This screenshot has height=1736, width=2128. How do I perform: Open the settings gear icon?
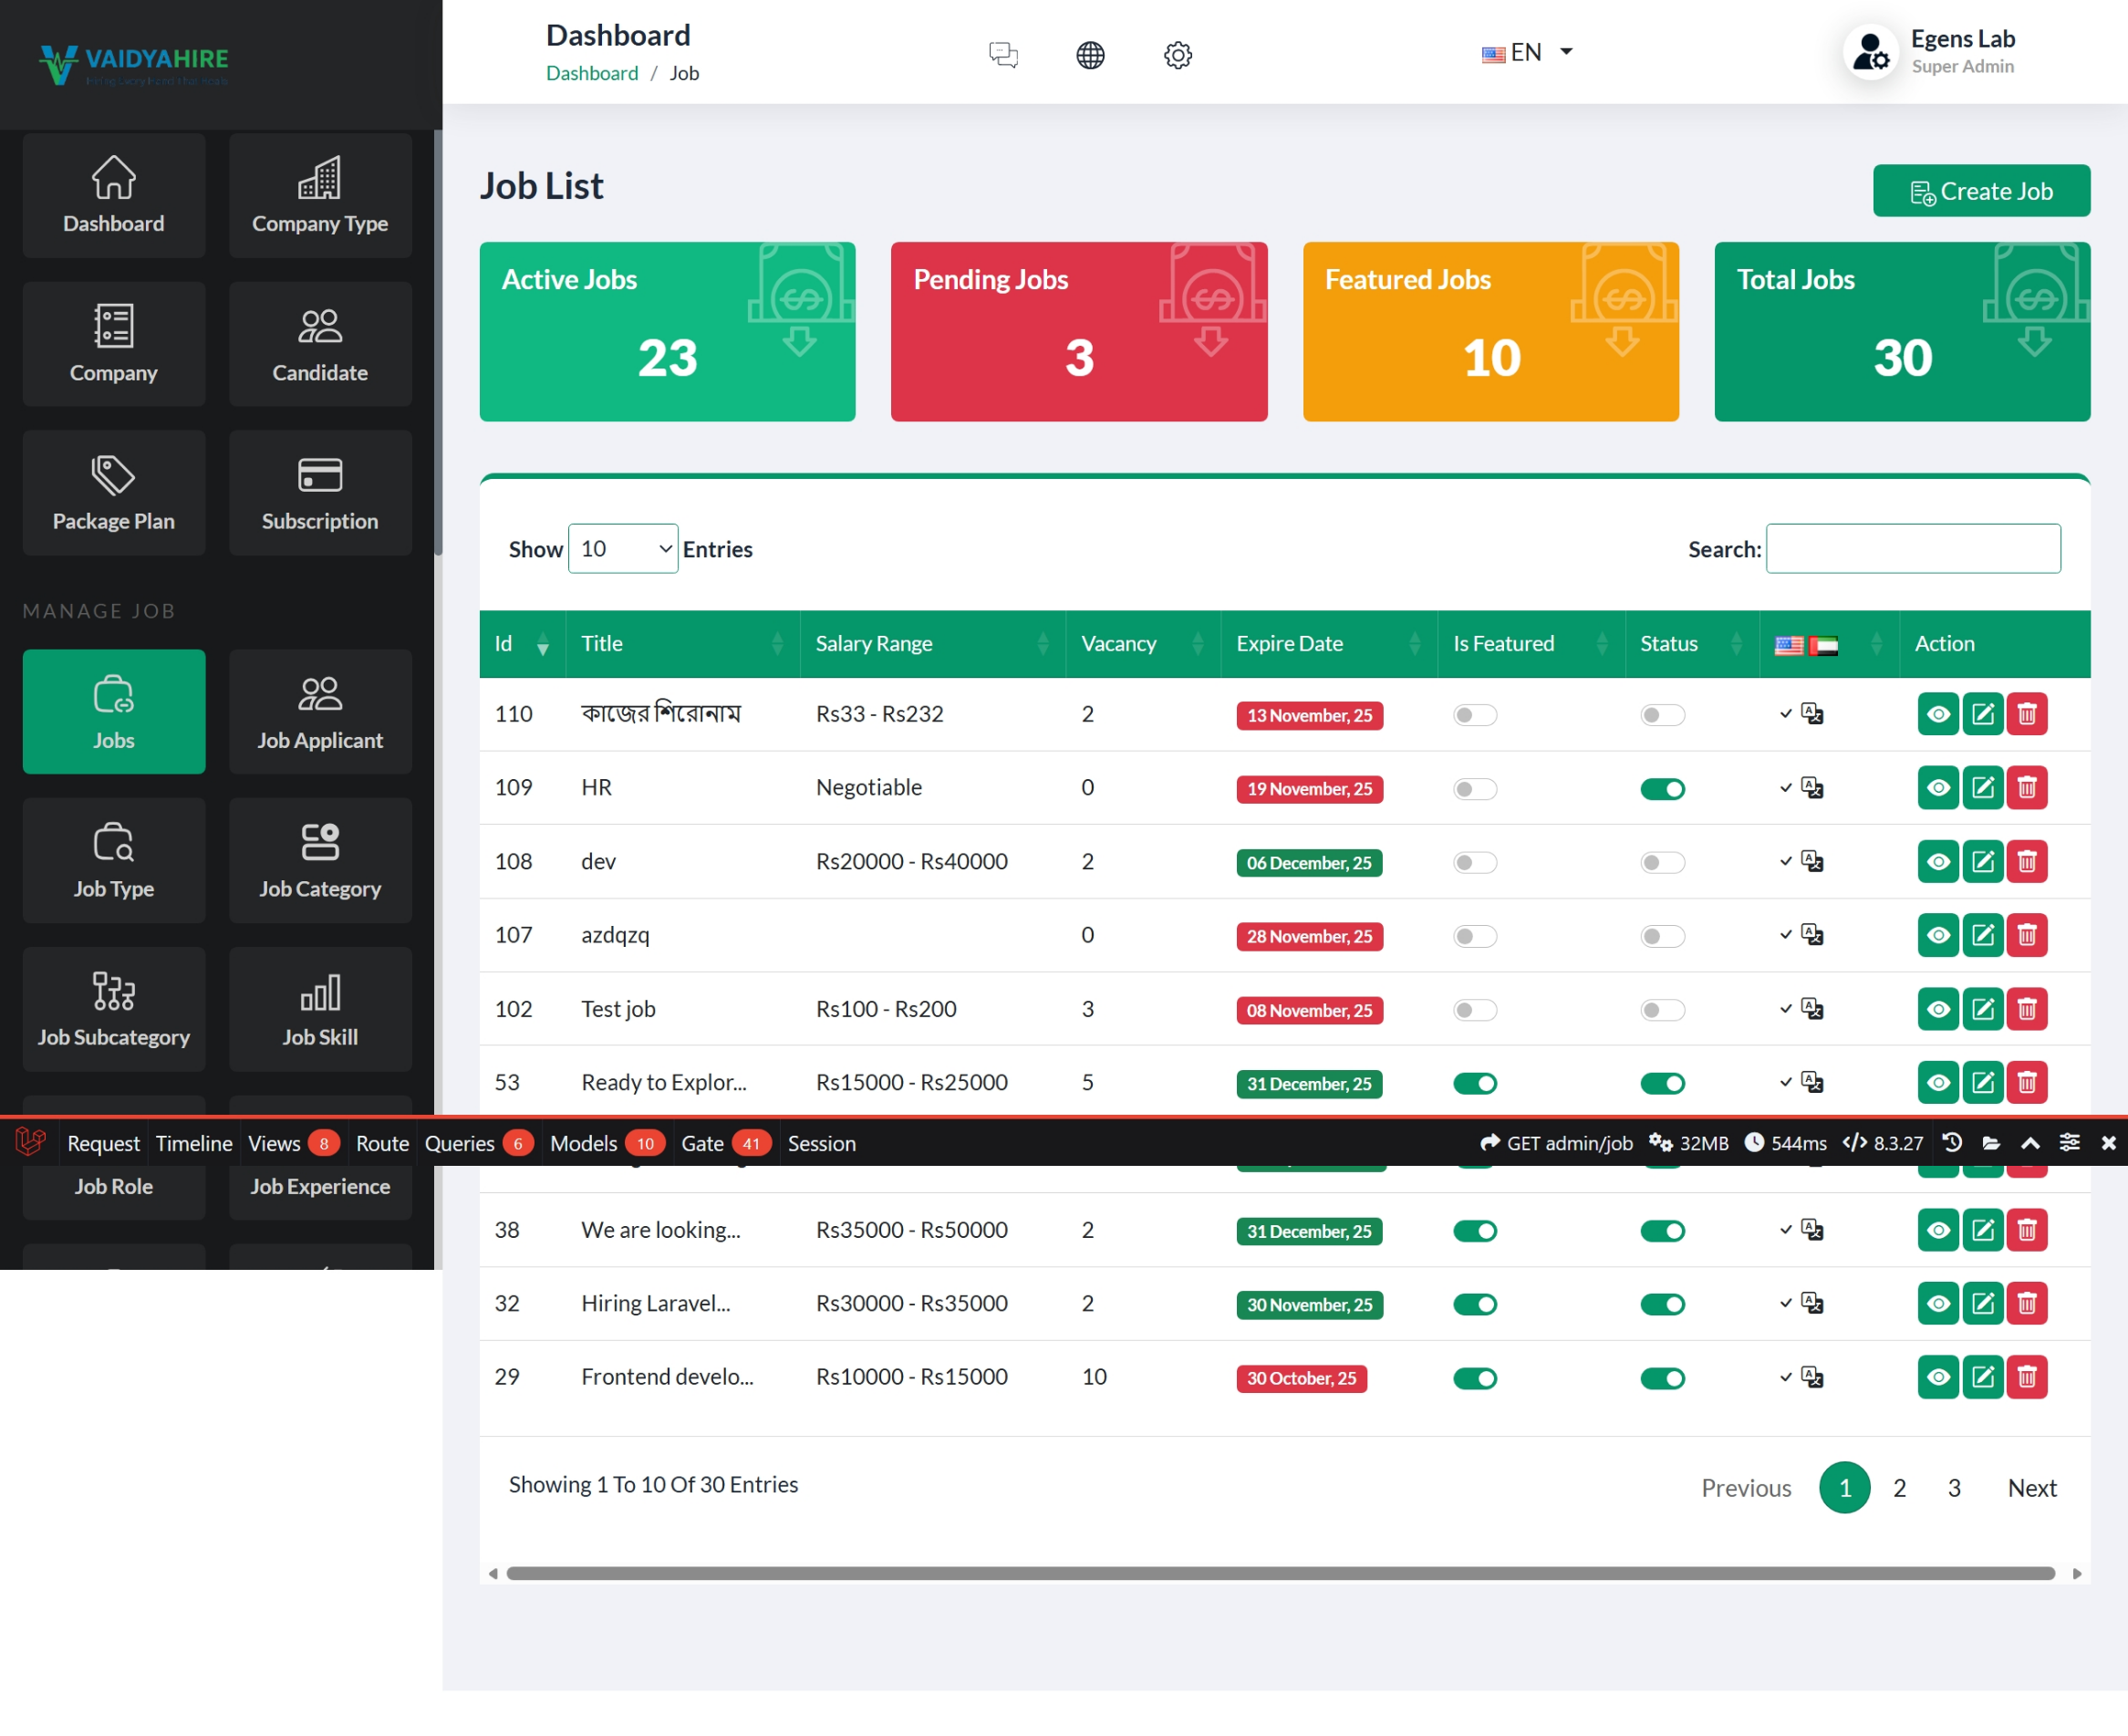pyautogui.click(x=1178, y=54)
